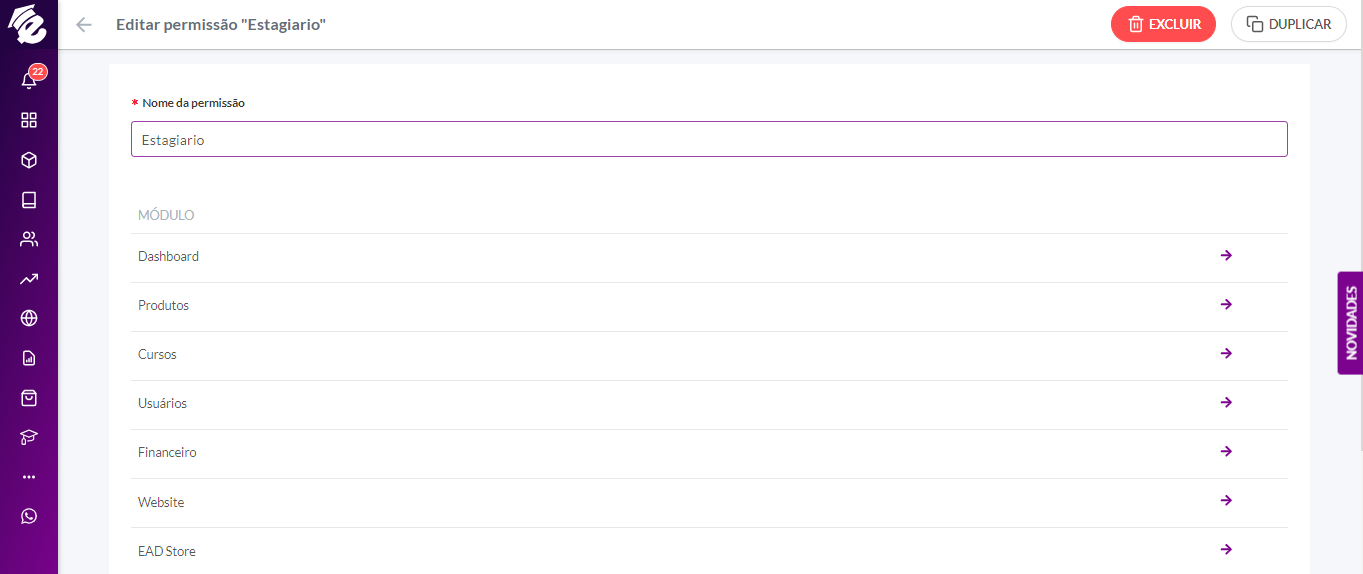Click the DUPLICAR button
Image resolution: width=1363 pixels, height=574 pixels.
(x=1289, y=24)
